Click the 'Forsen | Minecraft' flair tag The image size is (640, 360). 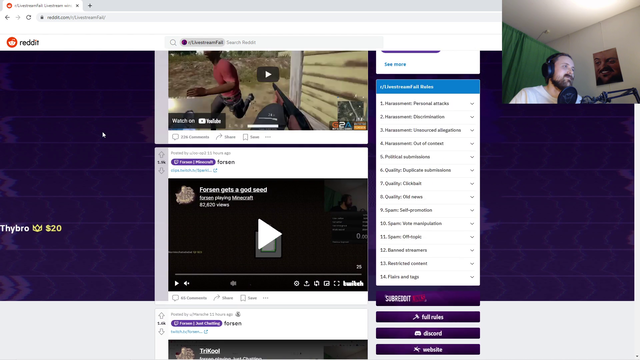pyautogui.click(x=193, y=162)
